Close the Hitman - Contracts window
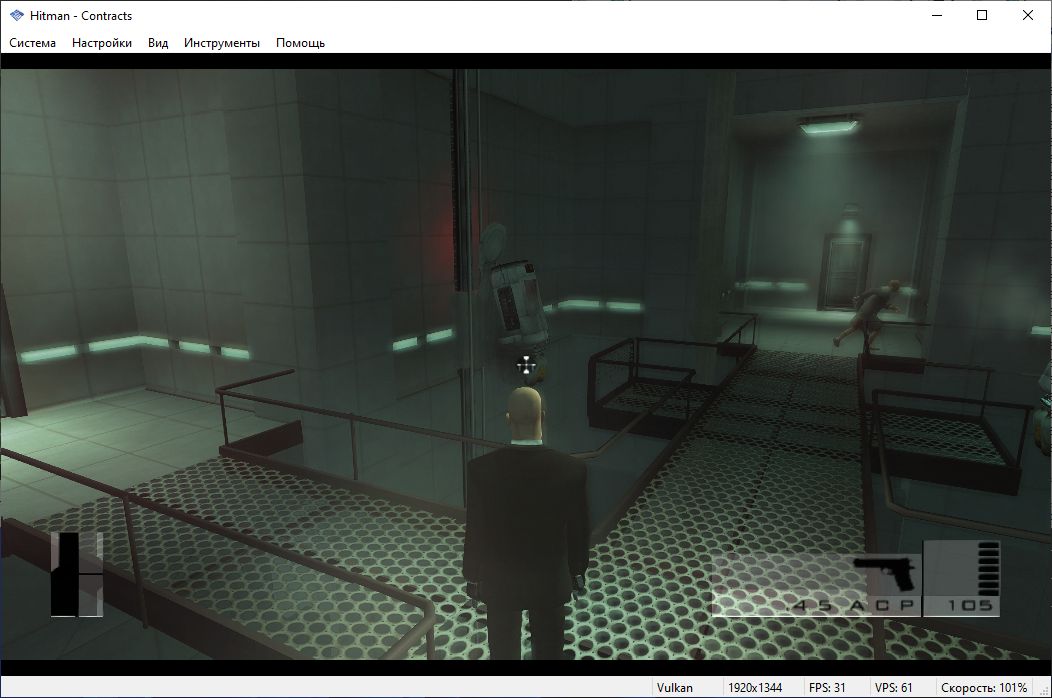This screenshot has height=698, width=1052. [x=1028, y=15]
